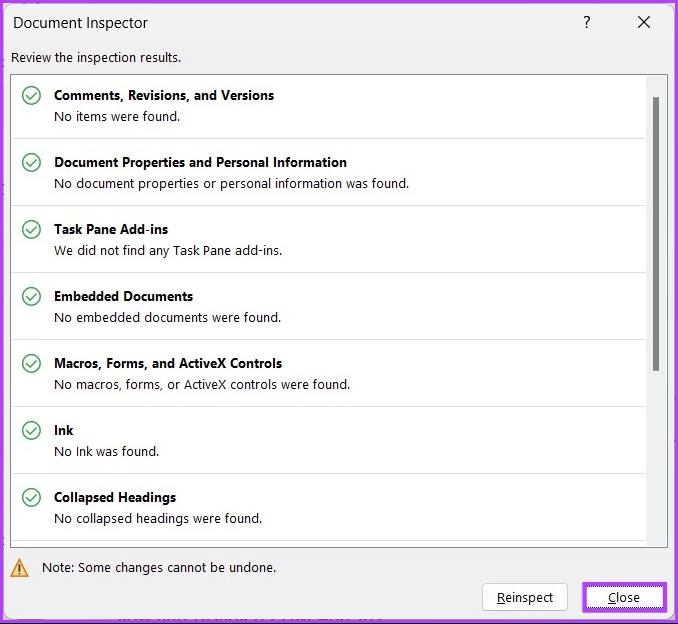
Task: Click the checkmark icon for Document Properties
Action: [x=32, y=163]
